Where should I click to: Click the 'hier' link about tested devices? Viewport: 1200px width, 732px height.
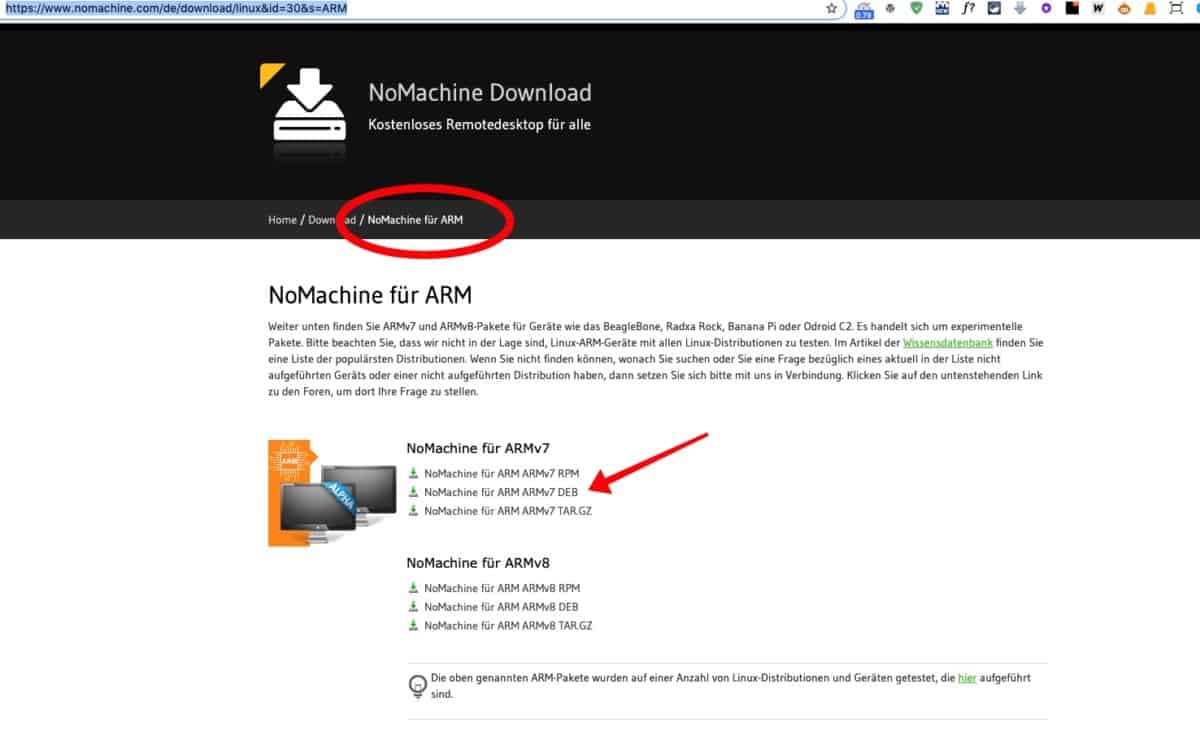967,678
